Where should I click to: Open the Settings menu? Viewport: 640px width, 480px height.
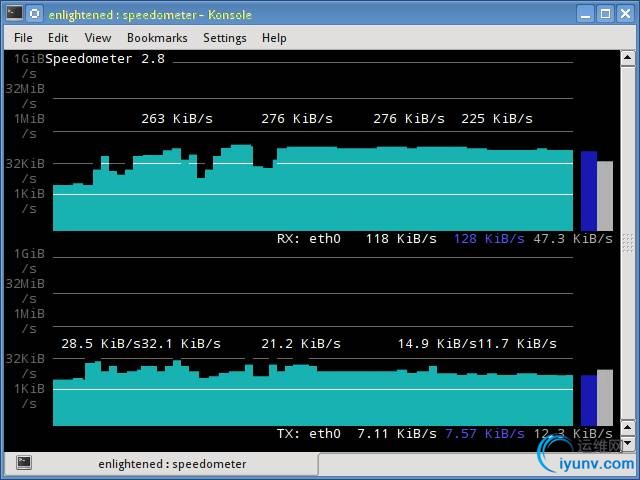point(224,38)
